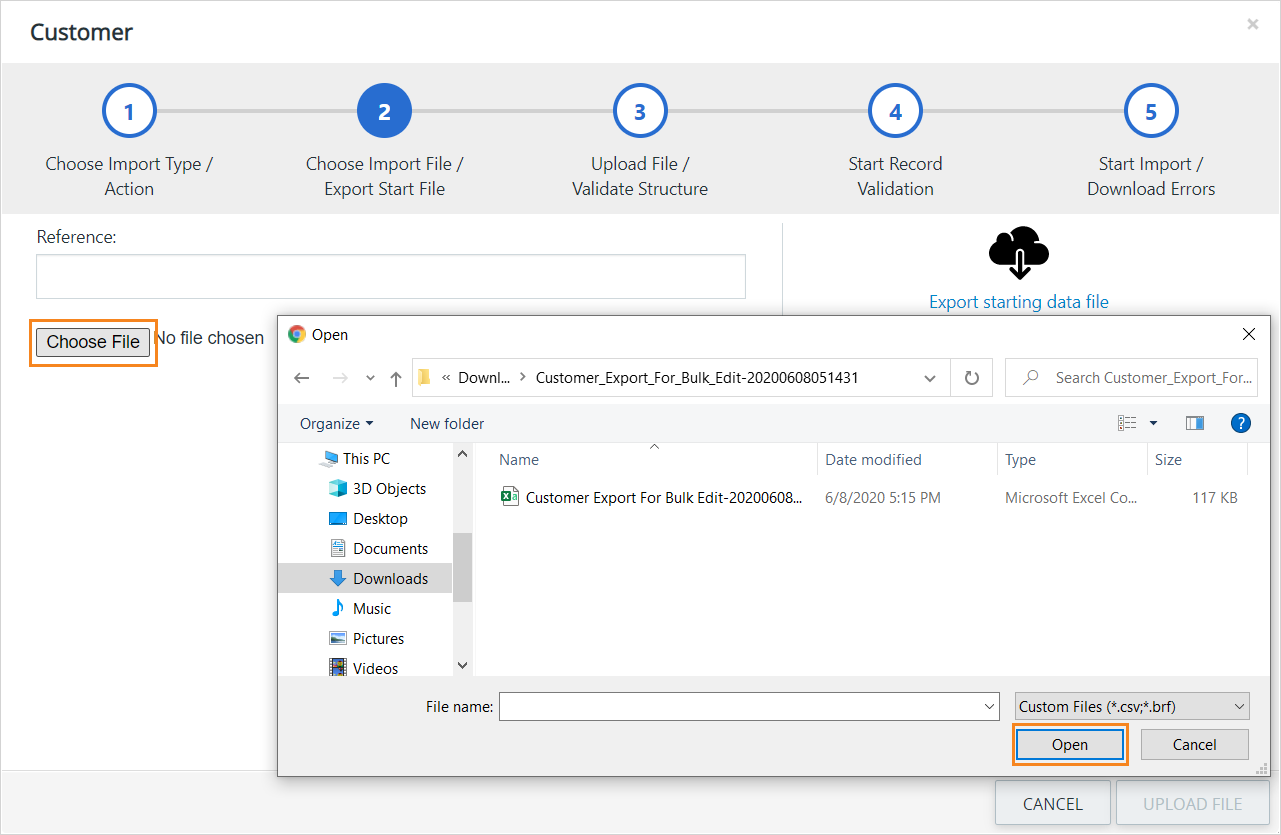The image size is (1281, 835).
Task: Expand the address bar path history dropdown
Action: 931,378
